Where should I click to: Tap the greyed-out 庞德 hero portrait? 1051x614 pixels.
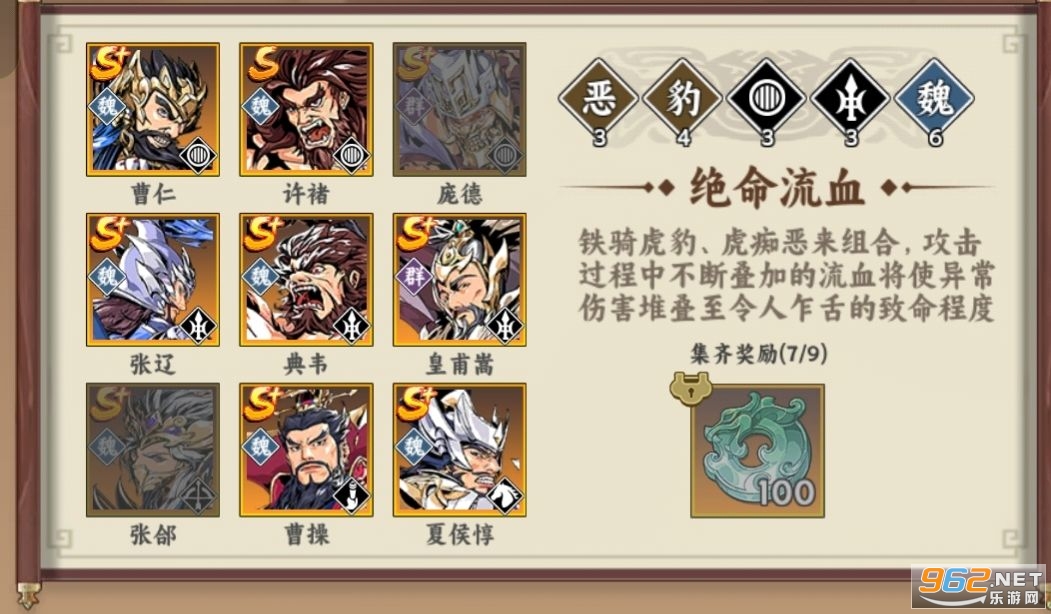click(459, 109)
